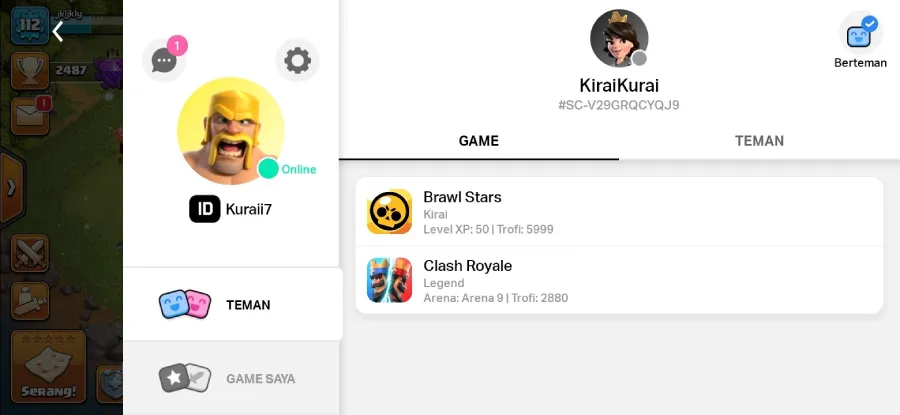The image size is (900, 415).
Task: Click the KiraiKurai profile avatar
Action: pos(619,38)
